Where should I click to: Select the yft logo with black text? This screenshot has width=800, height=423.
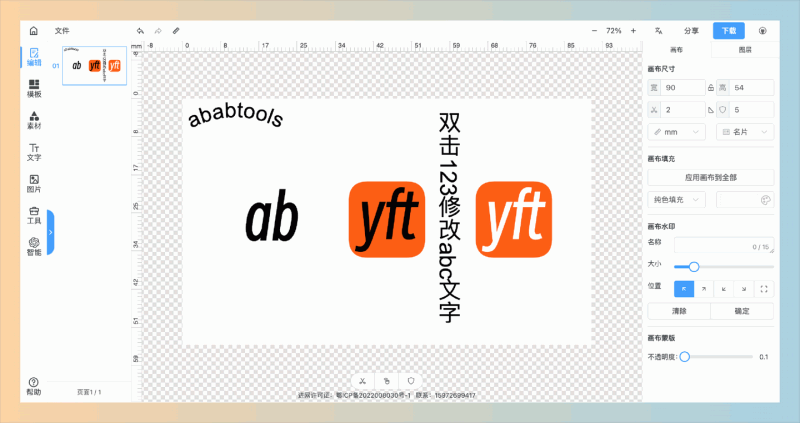pyautogui.click(x=387, y=219)
